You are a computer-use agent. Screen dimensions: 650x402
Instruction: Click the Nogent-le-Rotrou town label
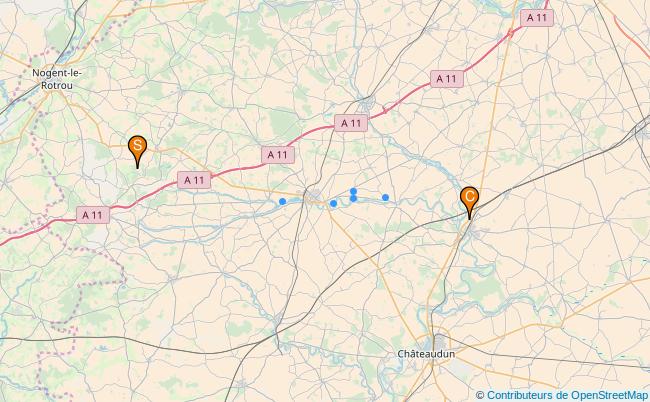[57, 79]
